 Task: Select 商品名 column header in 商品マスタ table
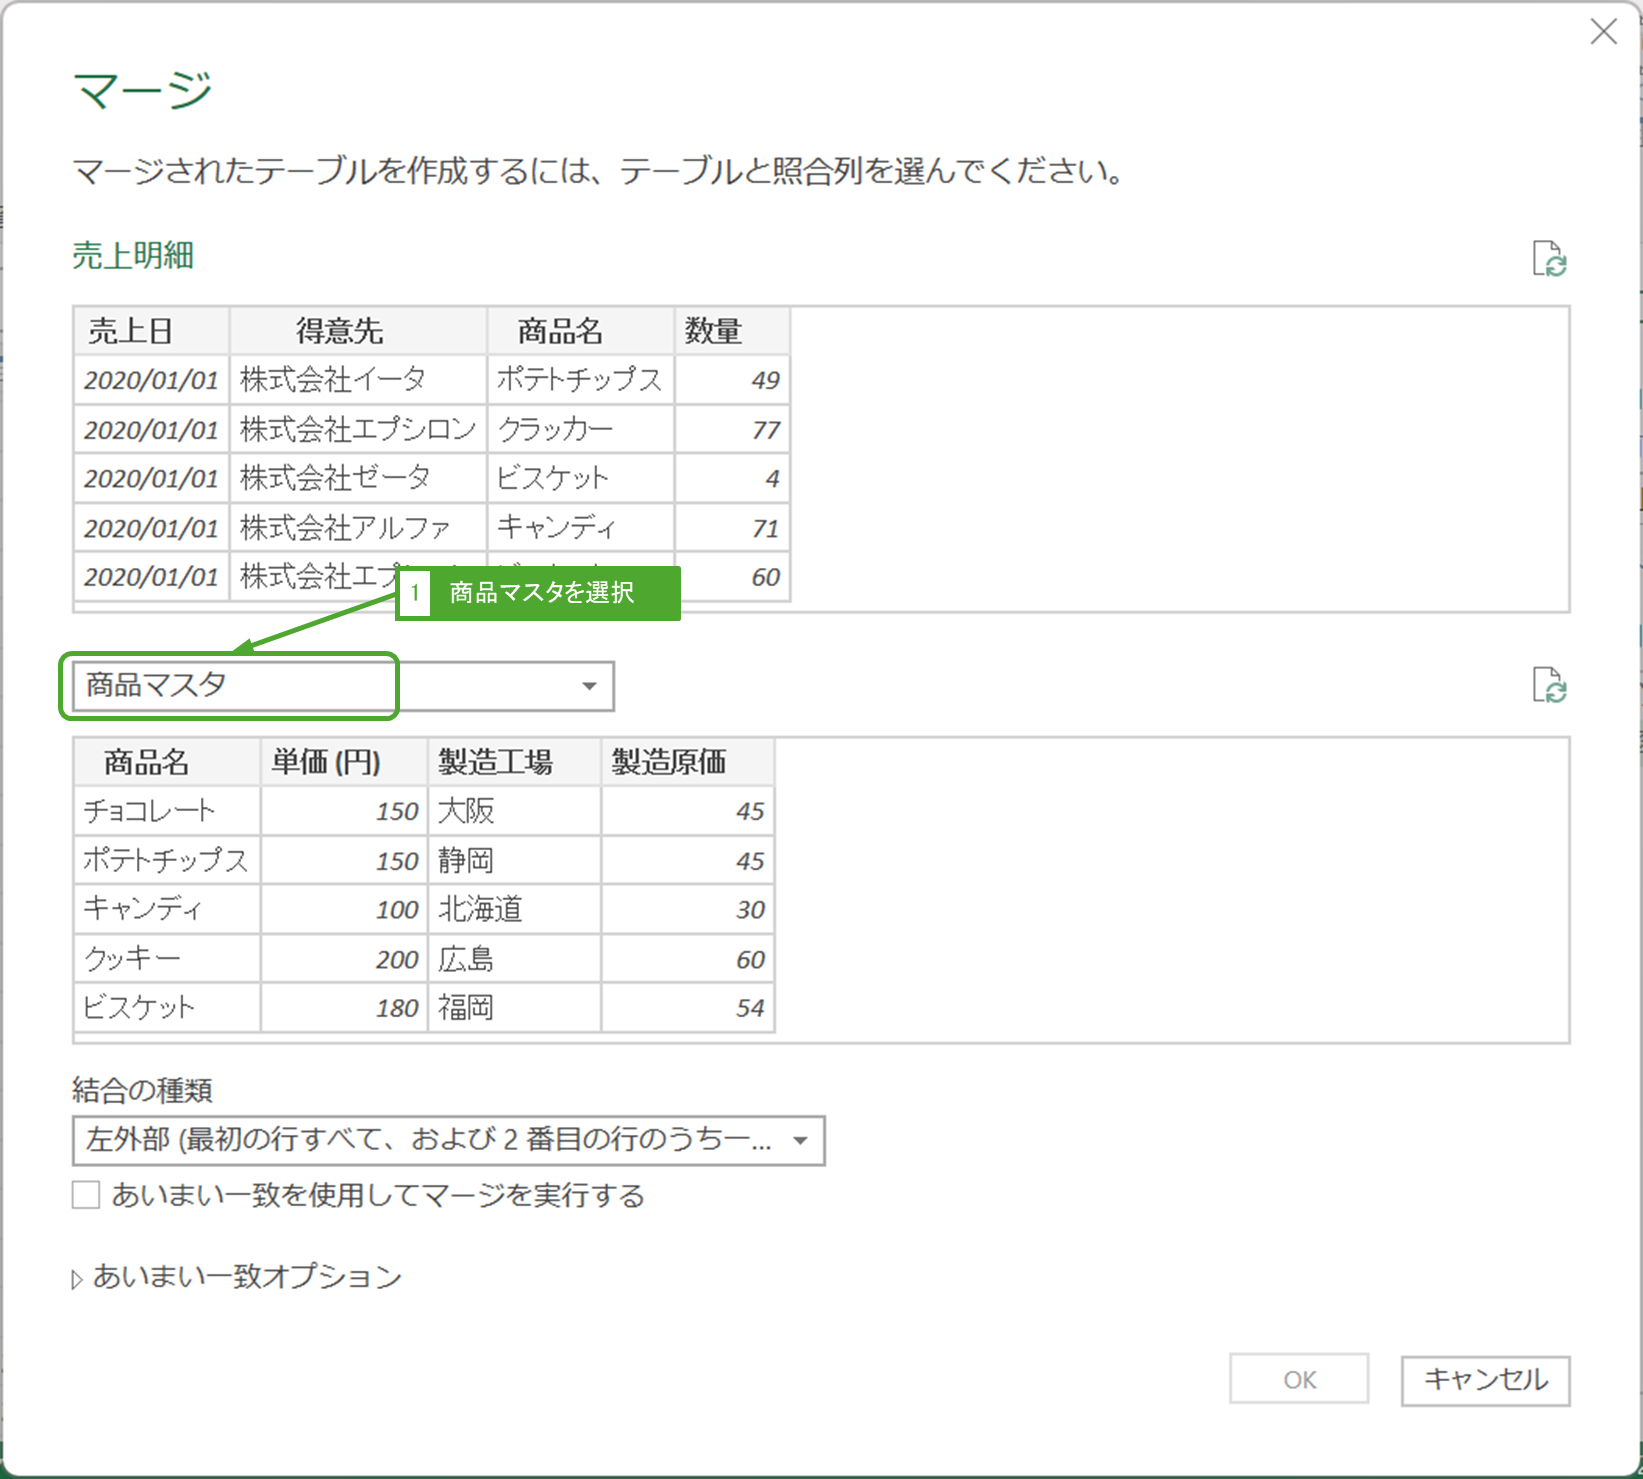point(147,762)
